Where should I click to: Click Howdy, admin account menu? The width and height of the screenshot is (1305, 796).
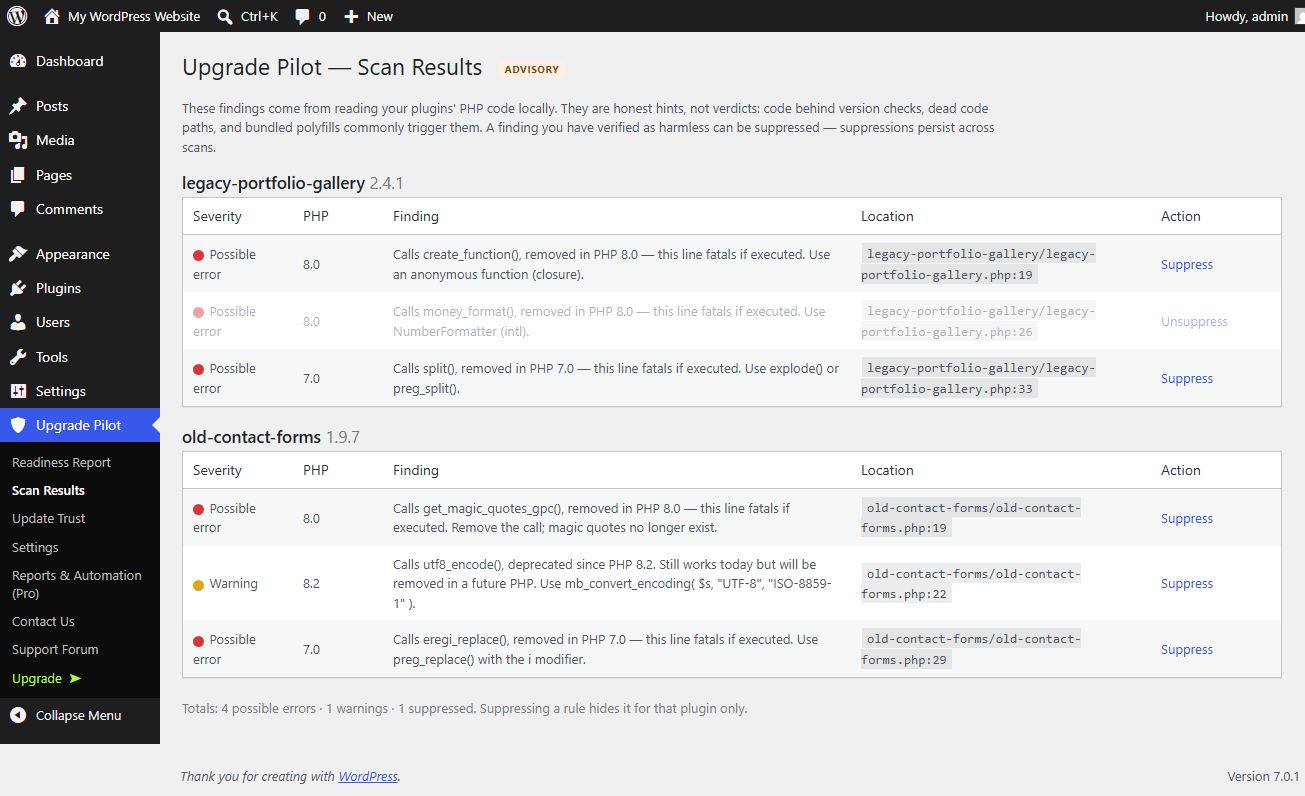[1254, 16]
